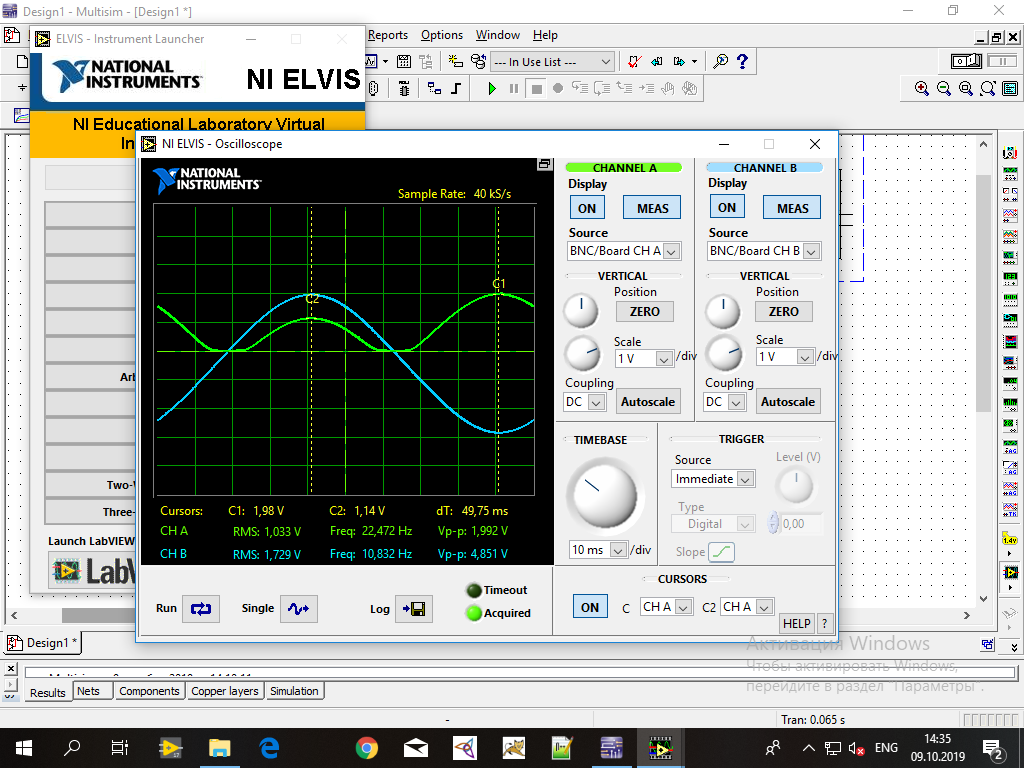Screen dimensions: 1024x768
Task: Click Channel B vertical Scale knob
Action: click(x=724, y=354)
